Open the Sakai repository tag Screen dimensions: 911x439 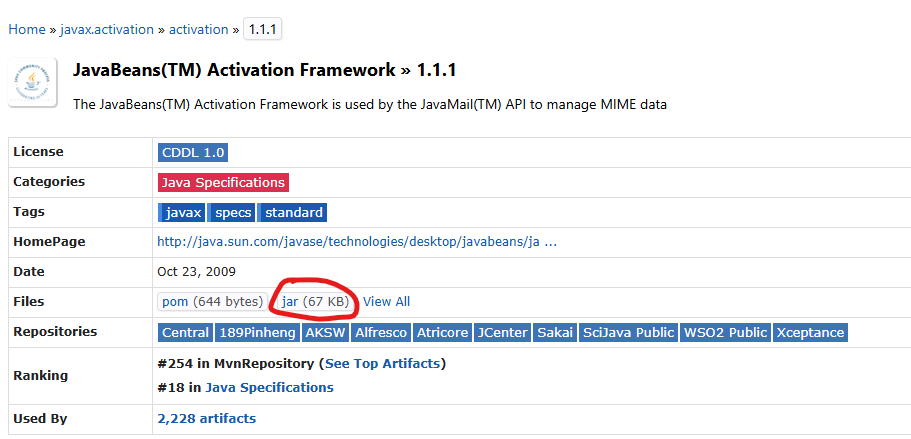(x=555, y=333)
